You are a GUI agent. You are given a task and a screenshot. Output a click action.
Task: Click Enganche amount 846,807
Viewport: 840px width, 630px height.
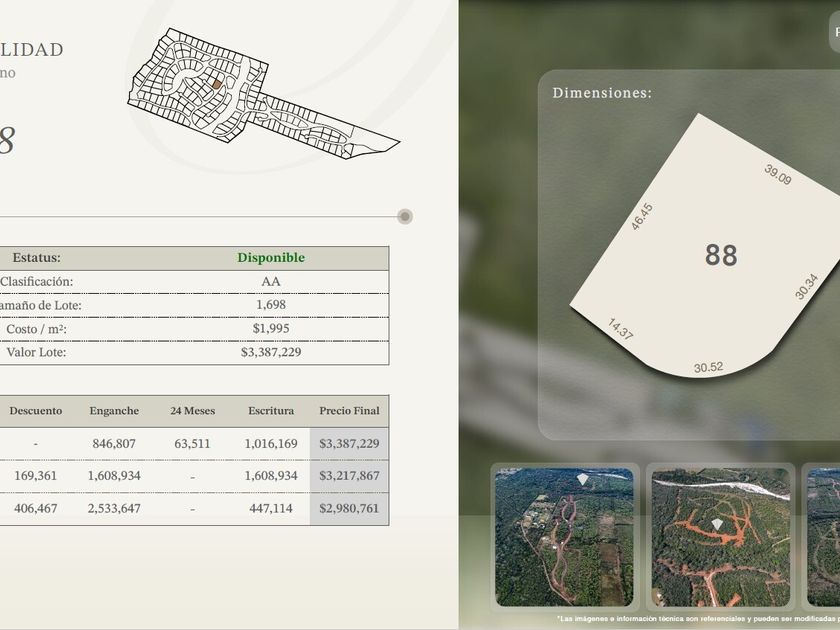pyautogui.click(x=114, y=444)
